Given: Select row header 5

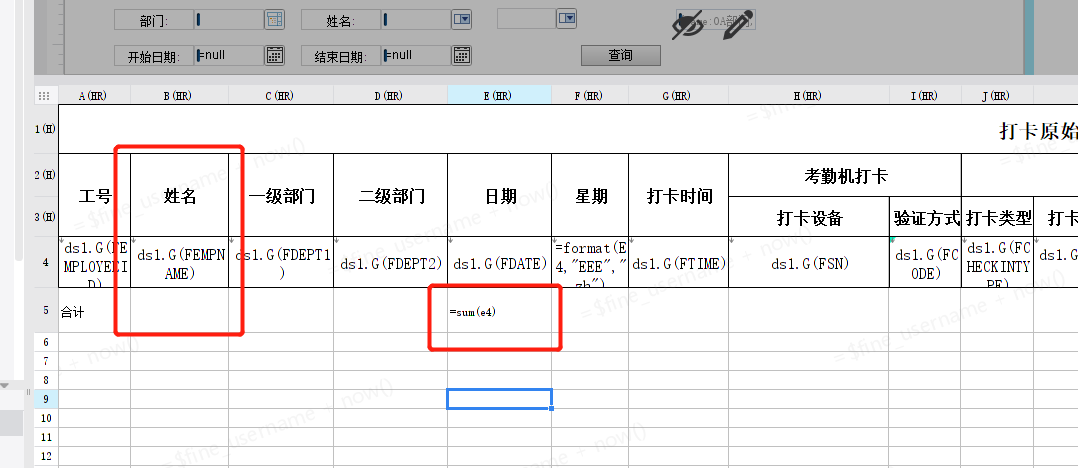Looking at the screenshot, I should (x=46, y=310).
